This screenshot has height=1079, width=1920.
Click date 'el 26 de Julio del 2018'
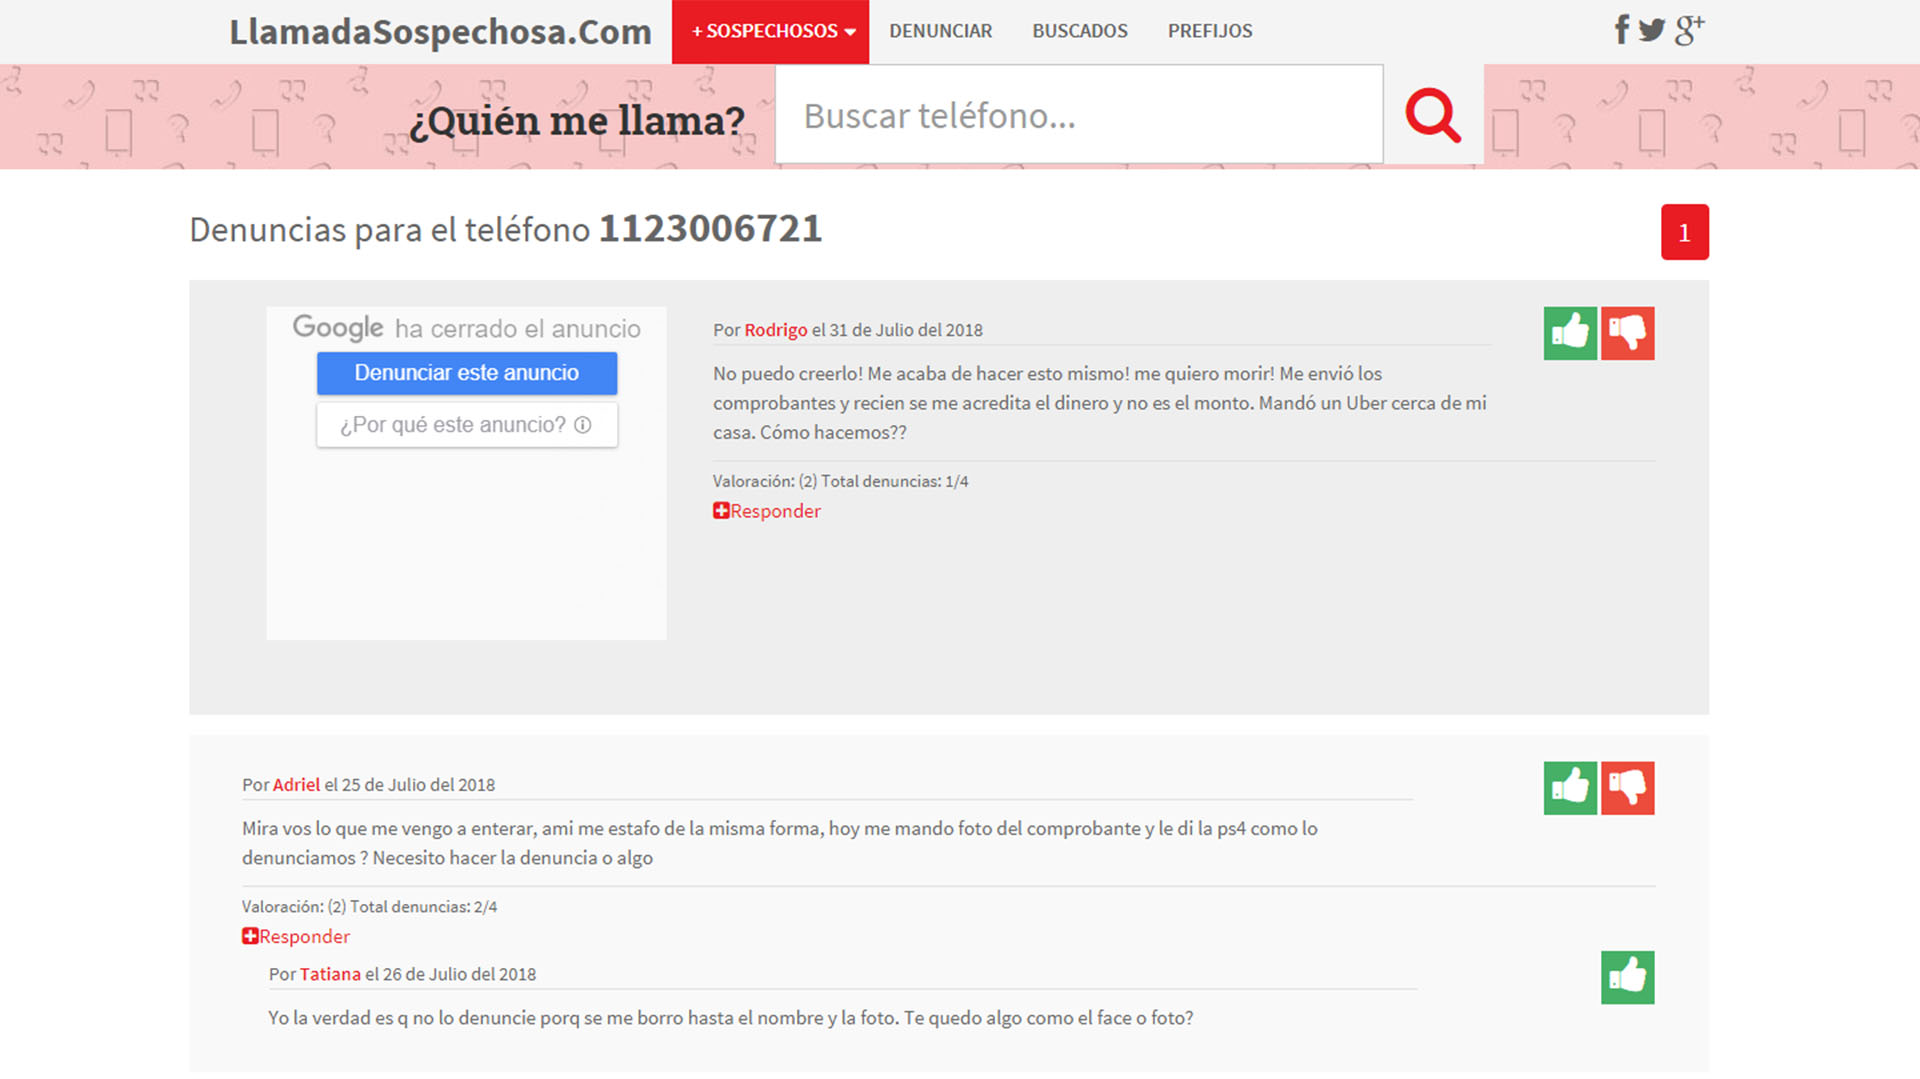[450, 974]
